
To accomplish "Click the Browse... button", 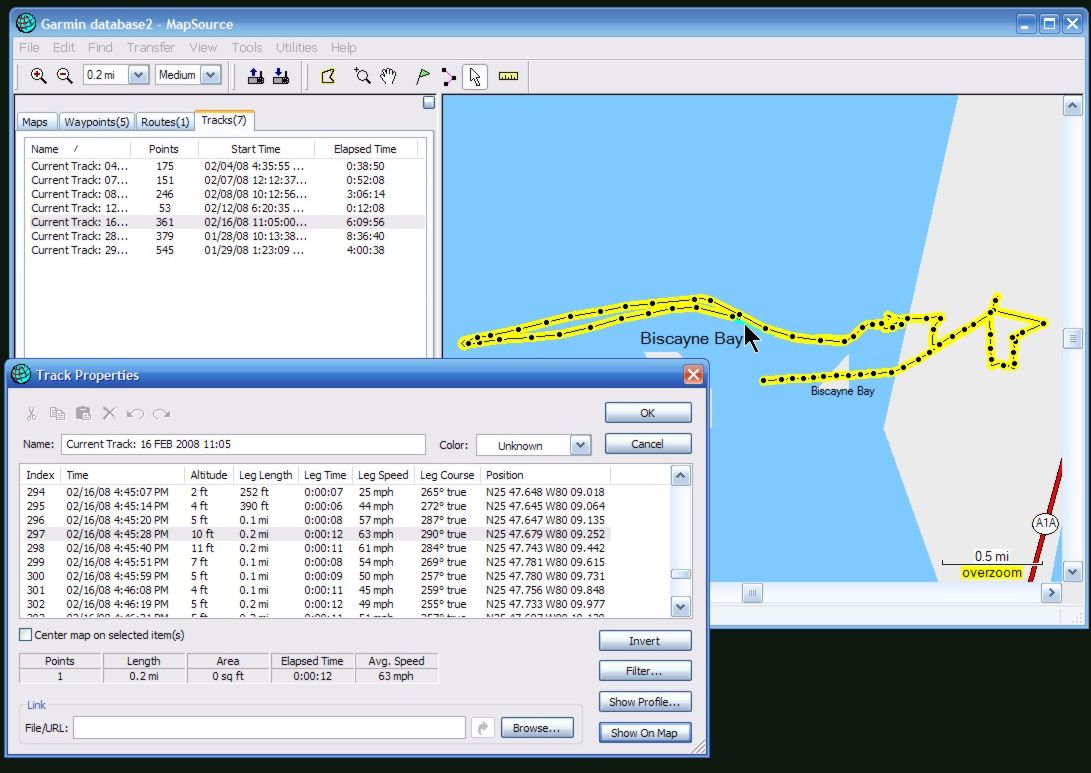I will pyautogui.click(x=537, y=728).
